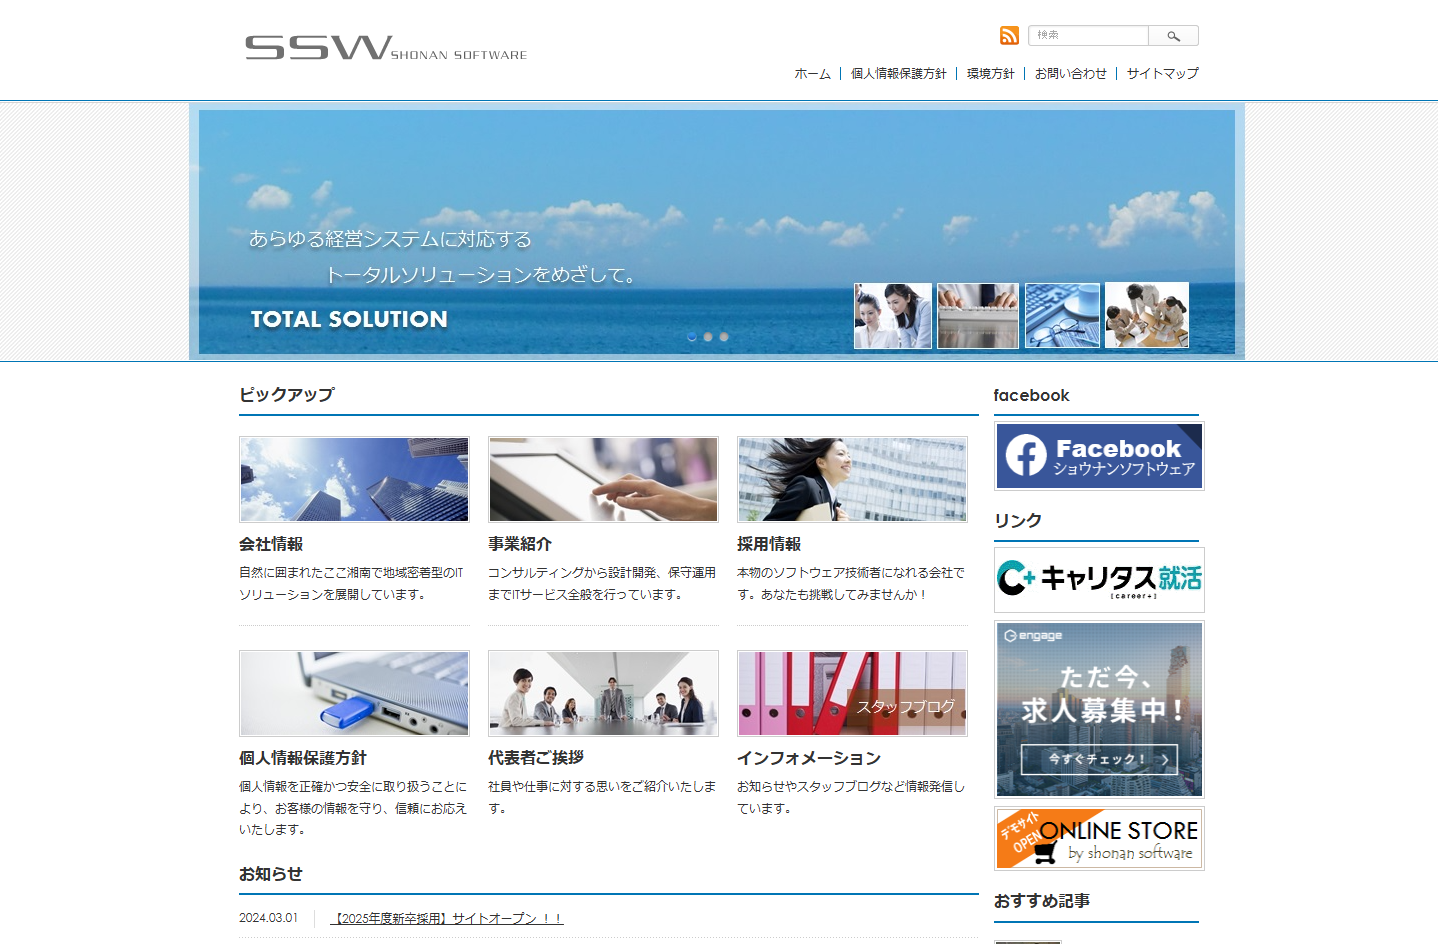
Task: Click the 2025年度新卒採用 news link
Action: (x=447, y=918)
